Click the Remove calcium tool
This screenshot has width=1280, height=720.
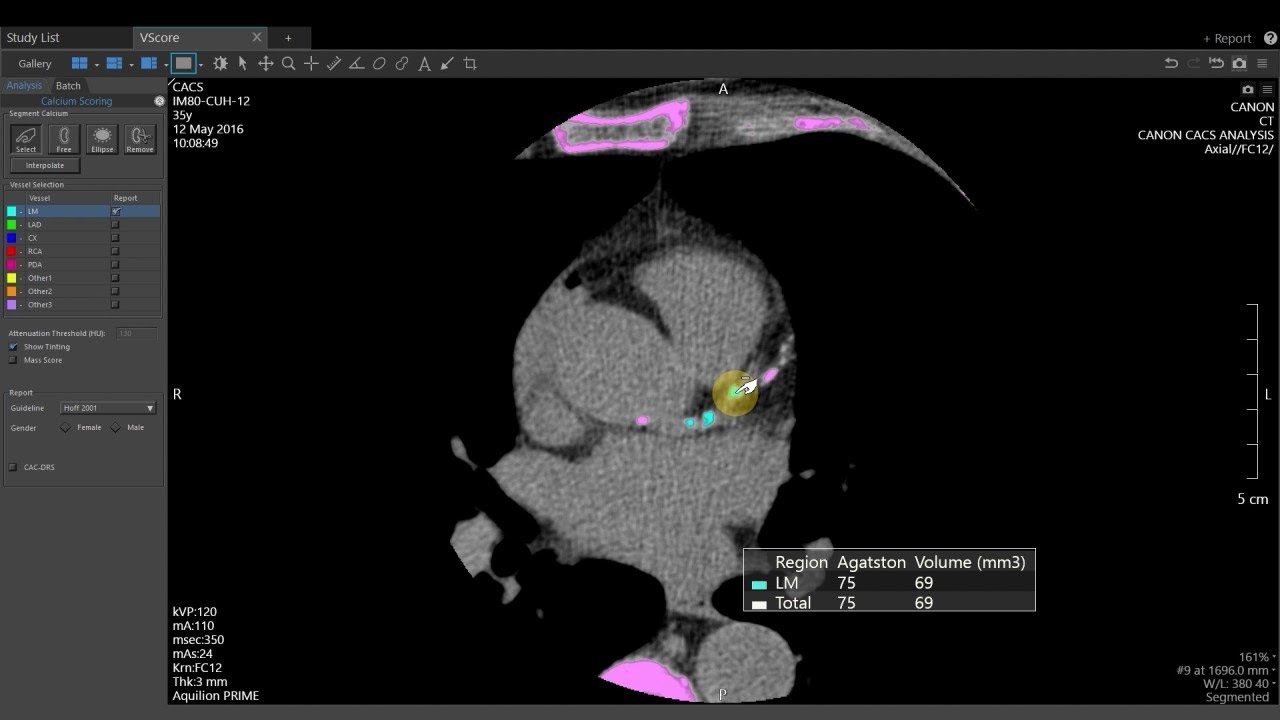pyautogui.click(x=140, y=139)
